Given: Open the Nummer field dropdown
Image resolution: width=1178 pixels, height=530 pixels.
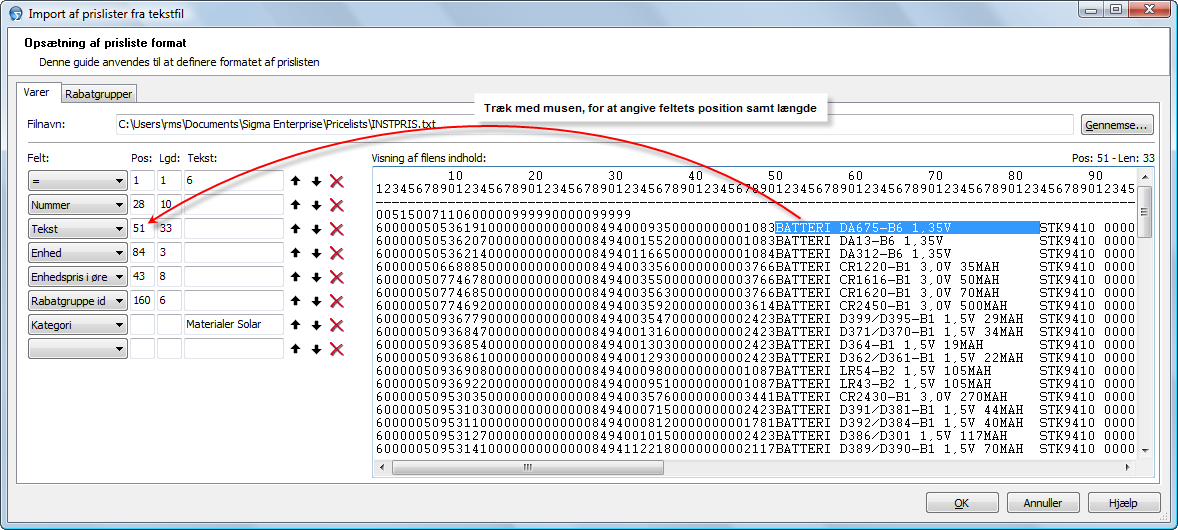Looking at the screenshot, I should click(x=77, y=205).
